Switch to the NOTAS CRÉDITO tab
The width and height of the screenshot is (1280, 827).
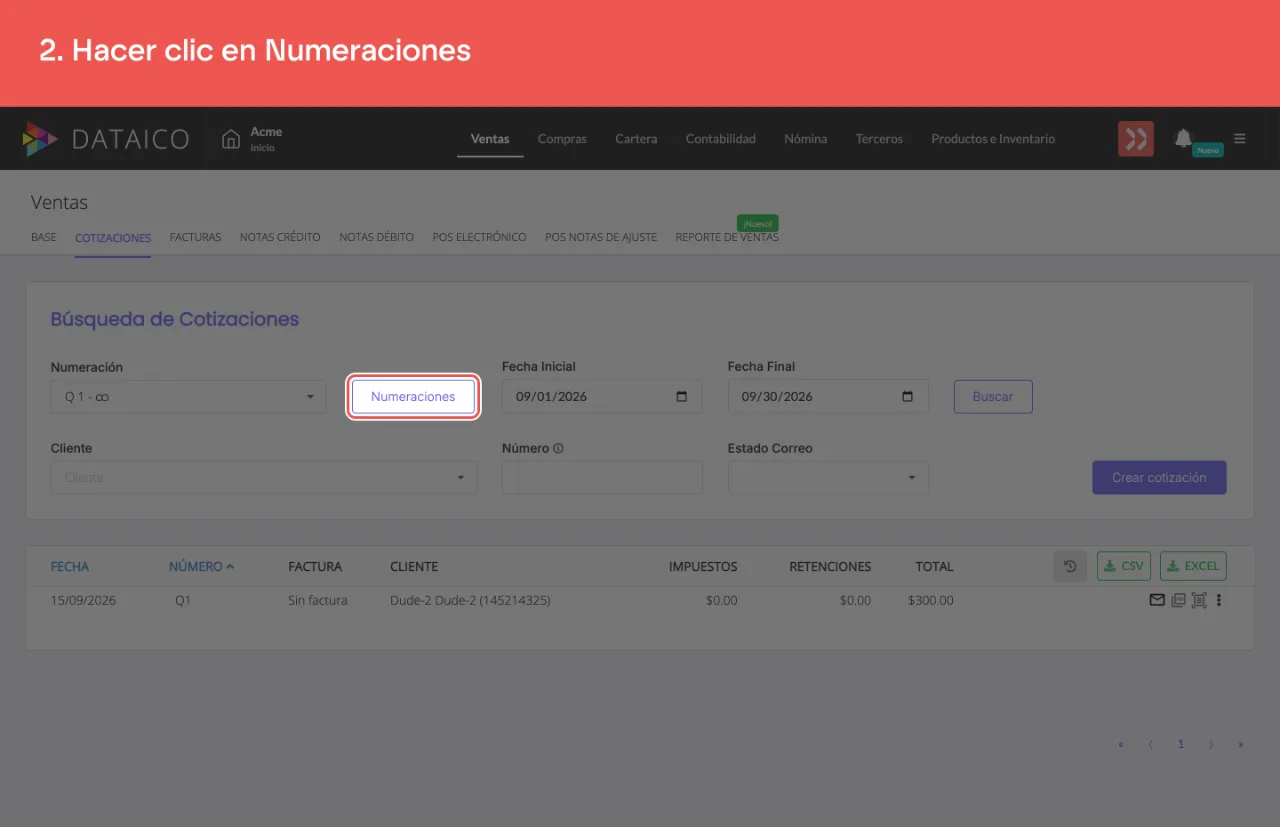pyautogui.click(x=280, y=237)
